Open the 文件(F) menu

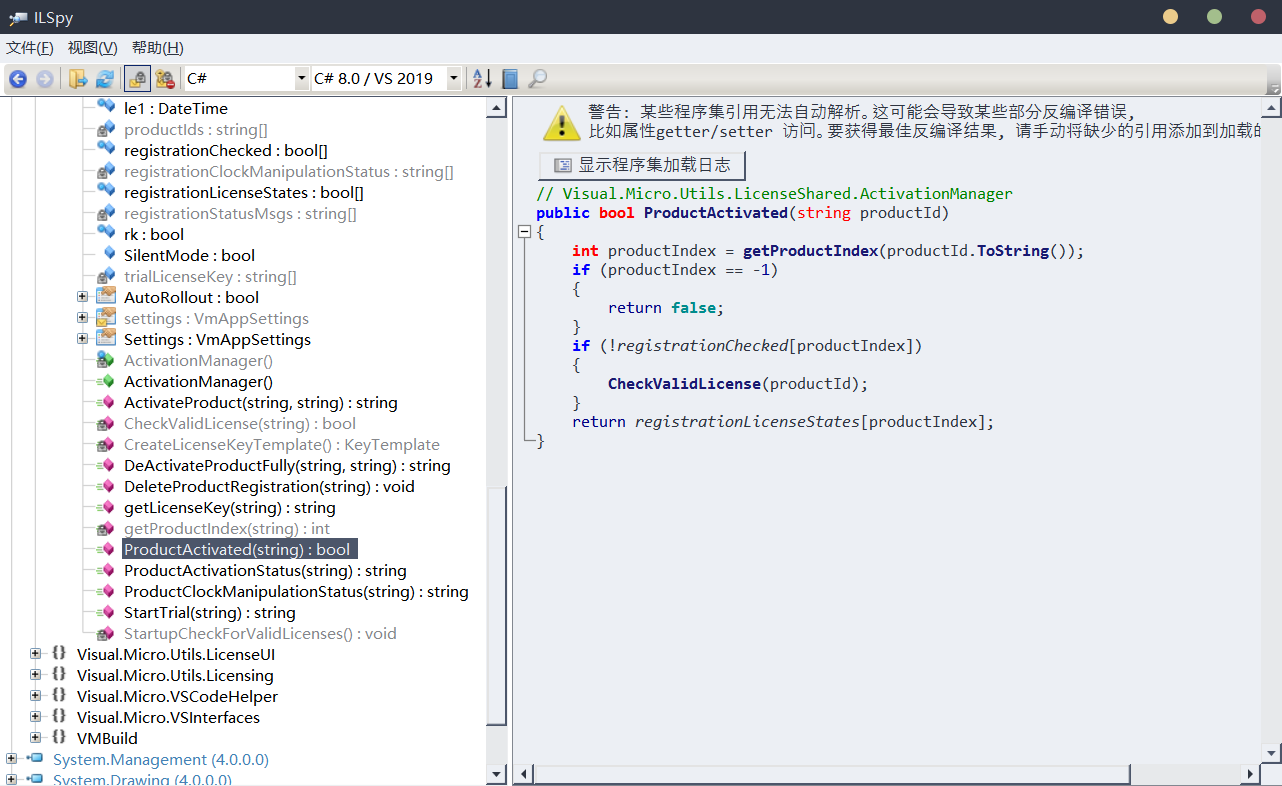(29, 47)
